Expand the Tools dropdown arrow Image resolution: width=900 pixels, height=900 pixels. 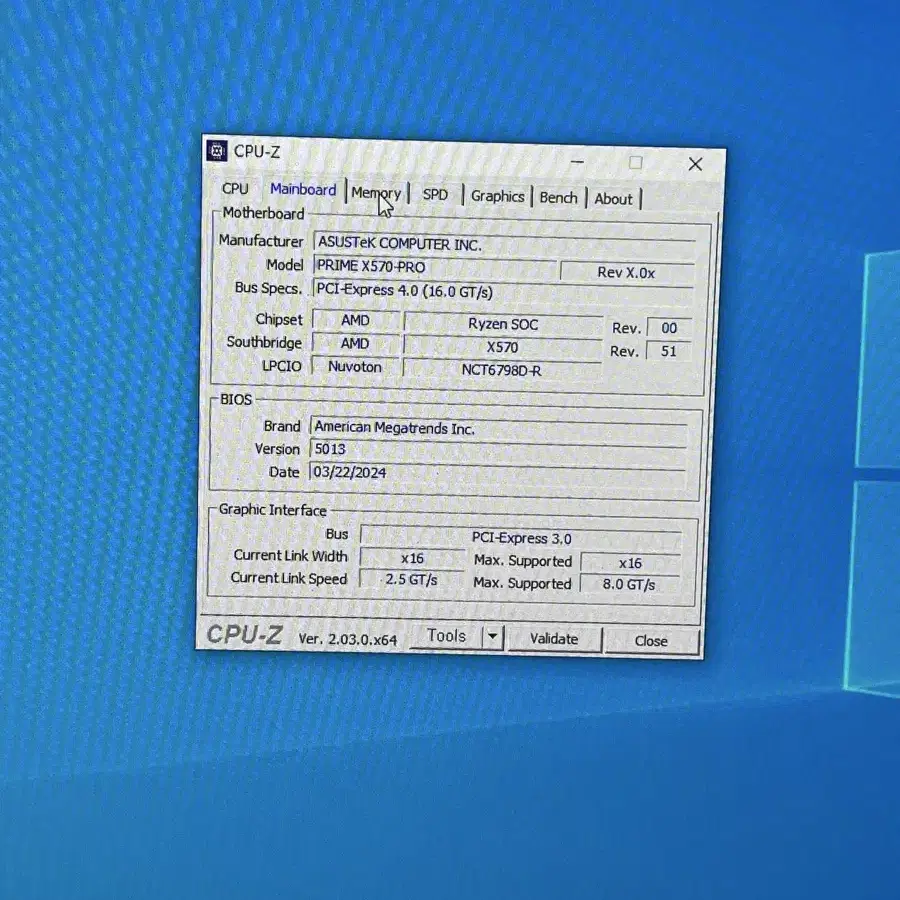(x=492, y=637)
